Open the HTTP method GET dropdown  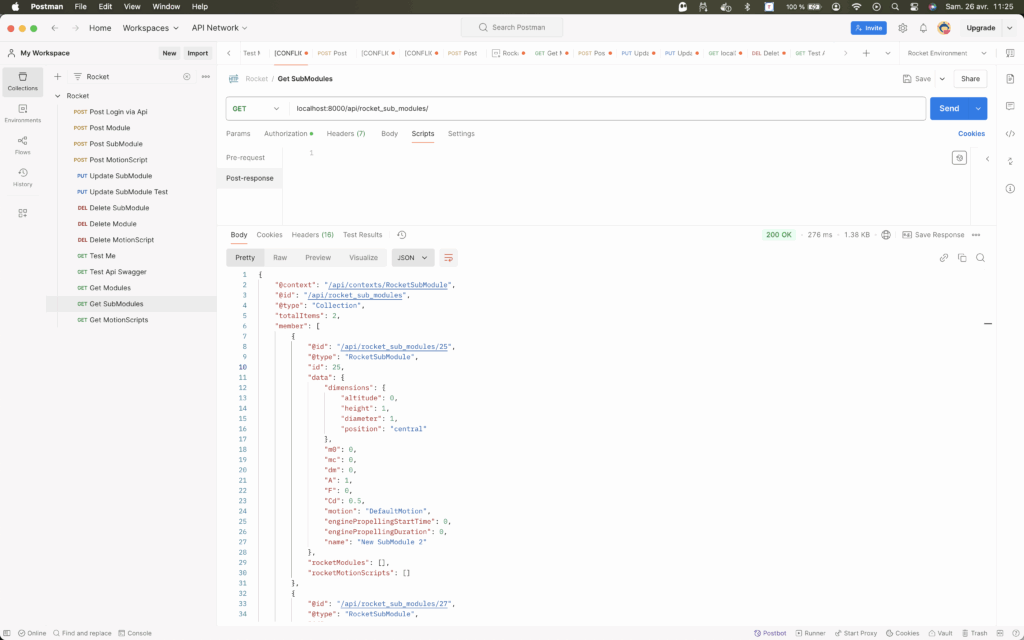[x=256, y=108]
